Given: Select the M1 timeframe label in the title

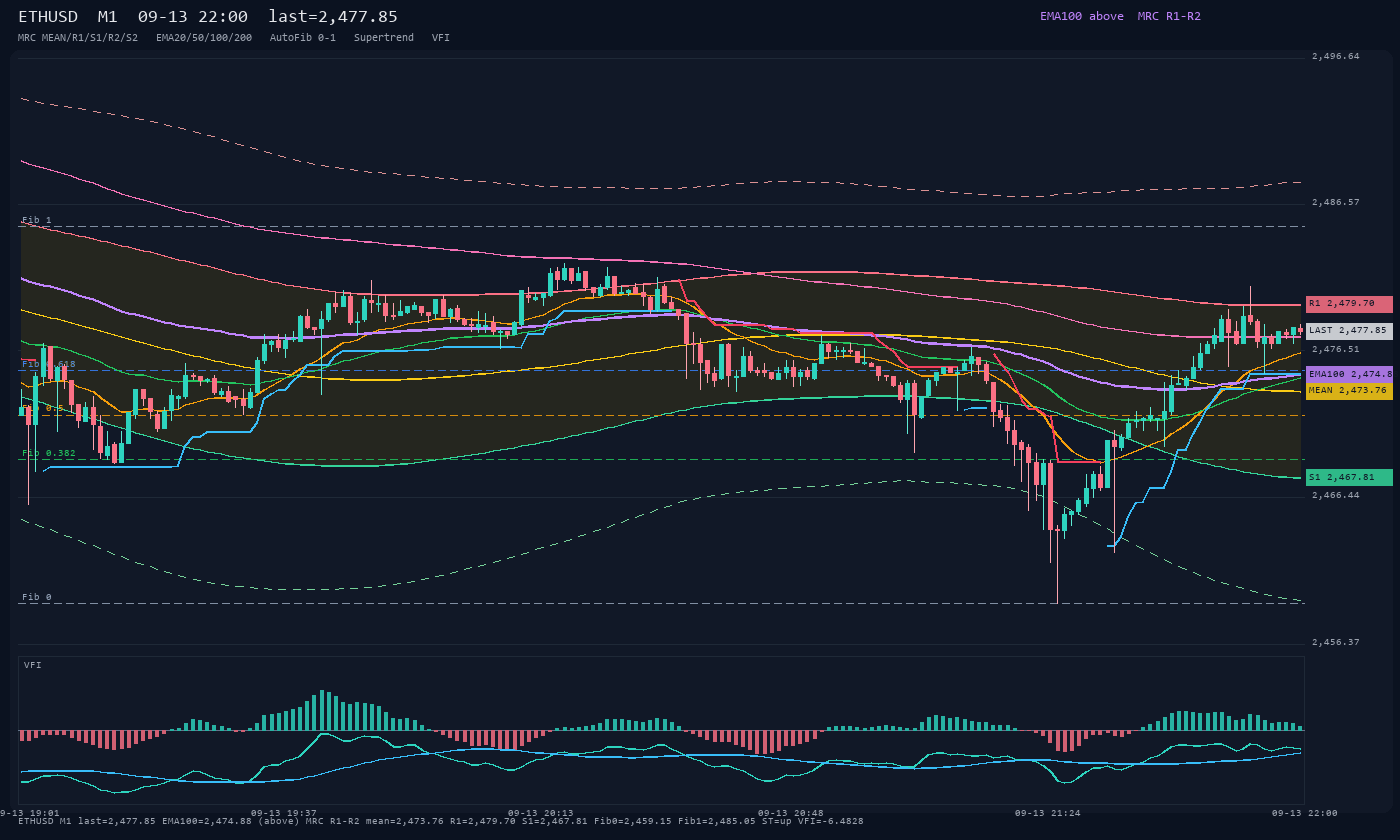Looking at the screenshot, I should coord(108,16).
